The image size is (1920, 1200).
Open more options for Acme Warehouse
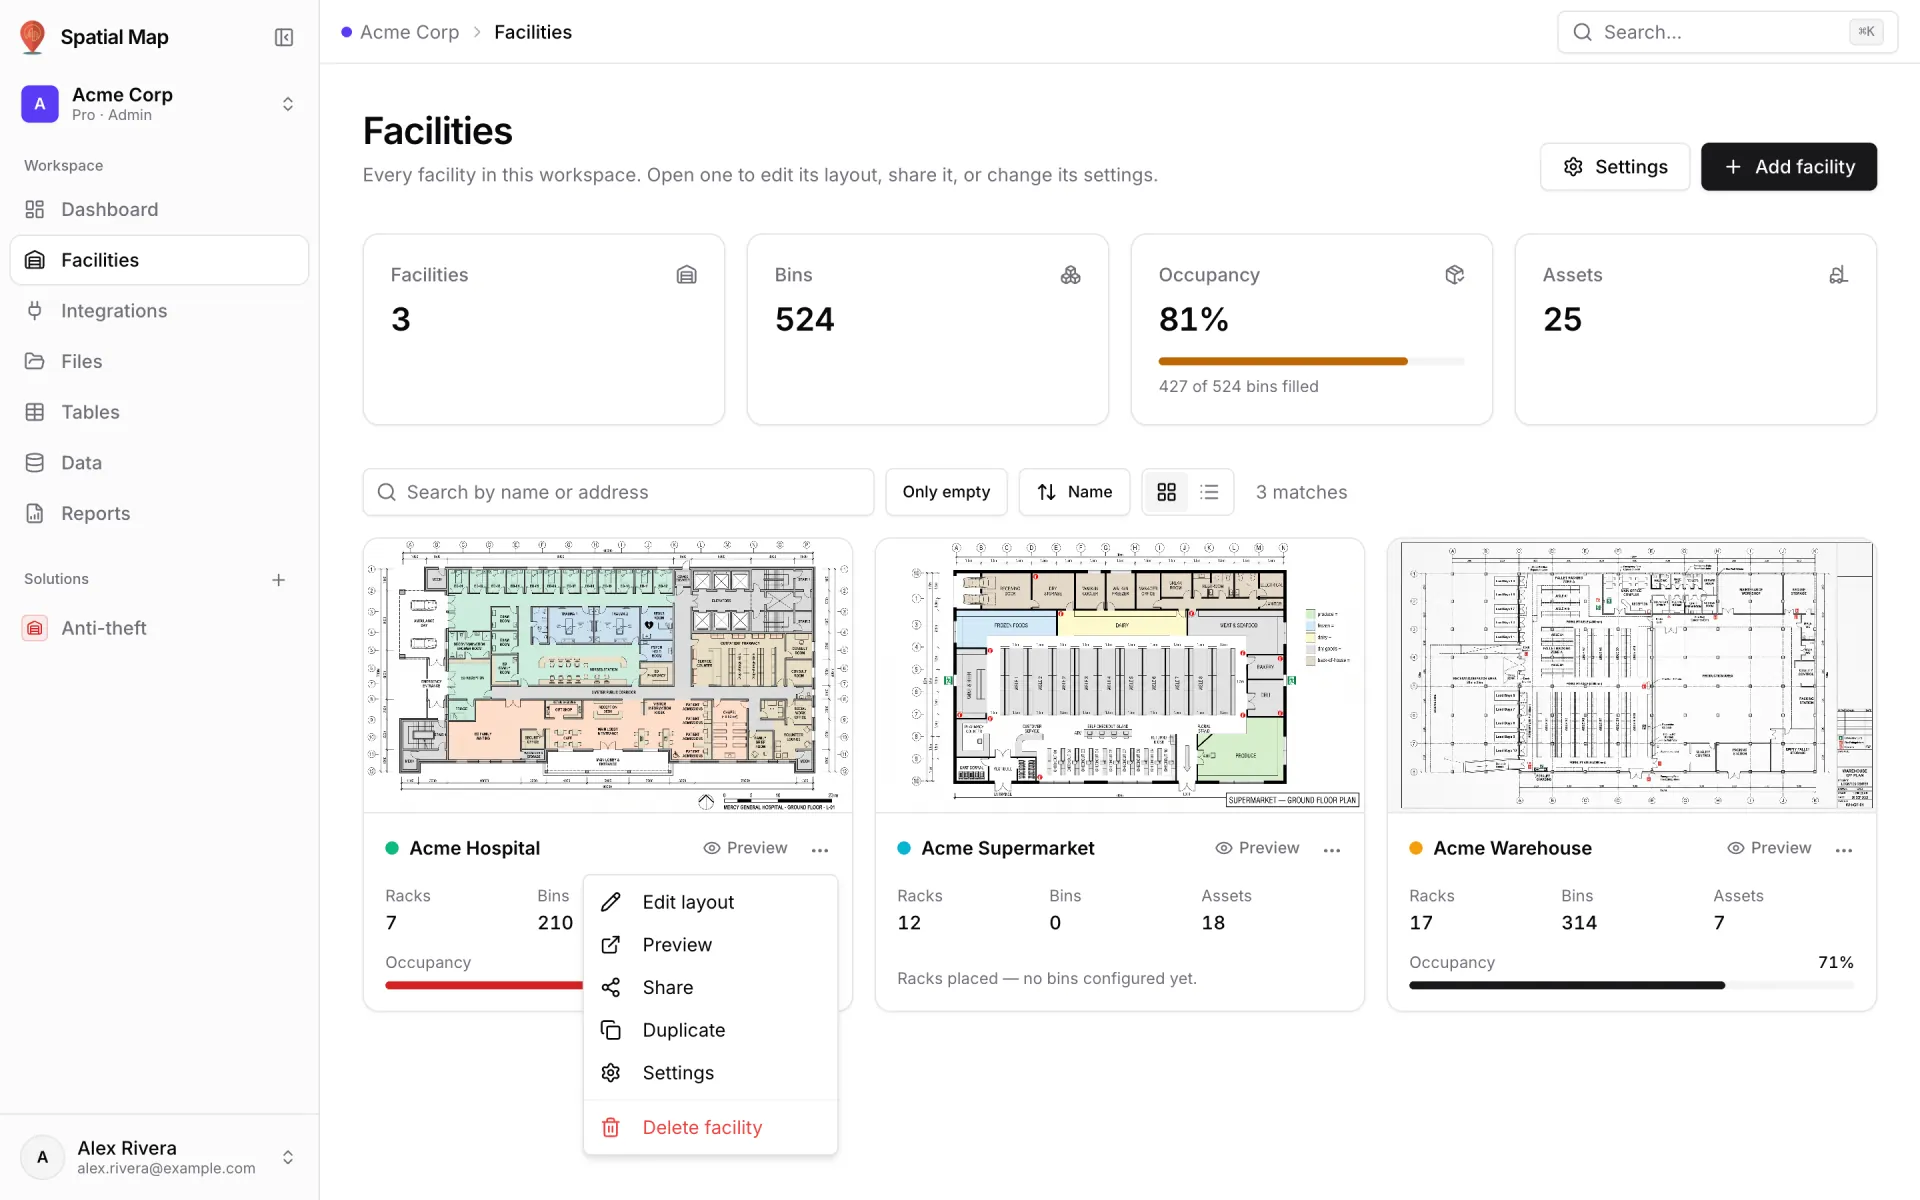1844,850
